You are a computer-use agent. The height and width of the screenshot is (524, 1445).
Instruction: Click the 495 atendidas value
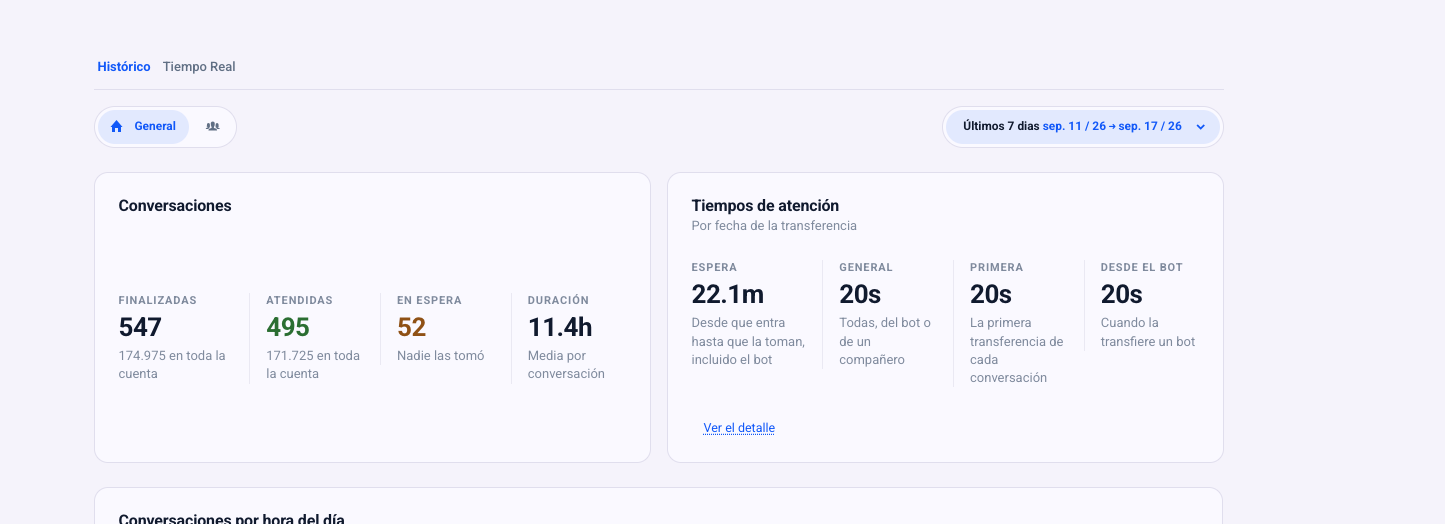pyautogui.click(x=288, y=327)
